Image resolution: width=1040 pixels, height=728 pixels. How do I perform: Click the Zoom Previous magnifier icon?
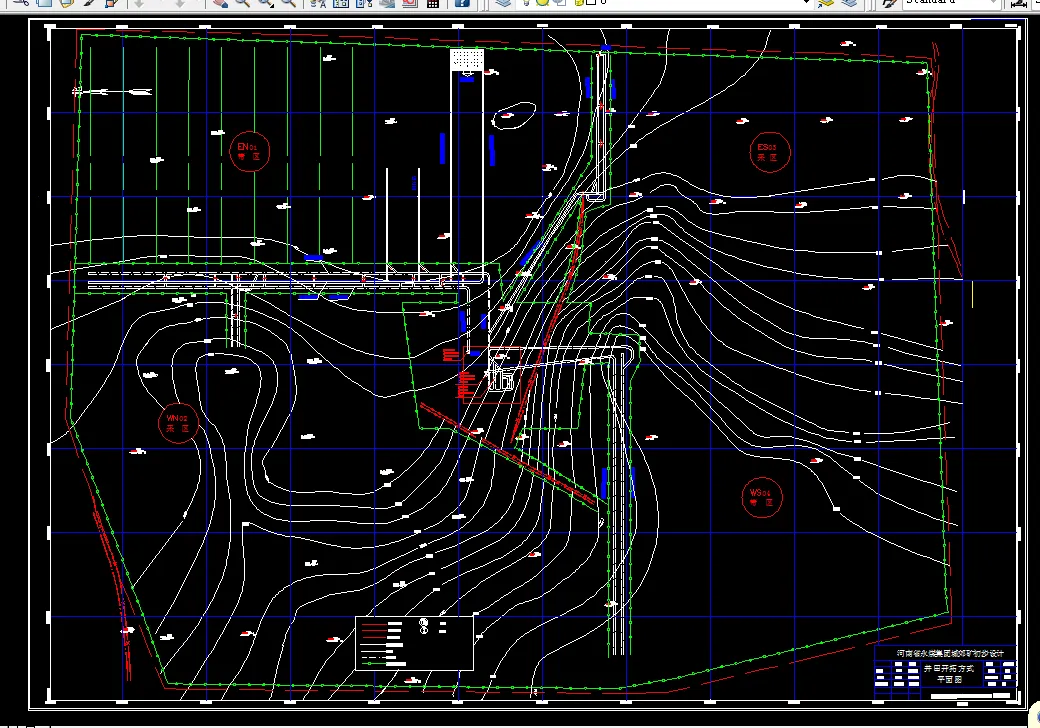pyautogui.click(x=288, y=3)
